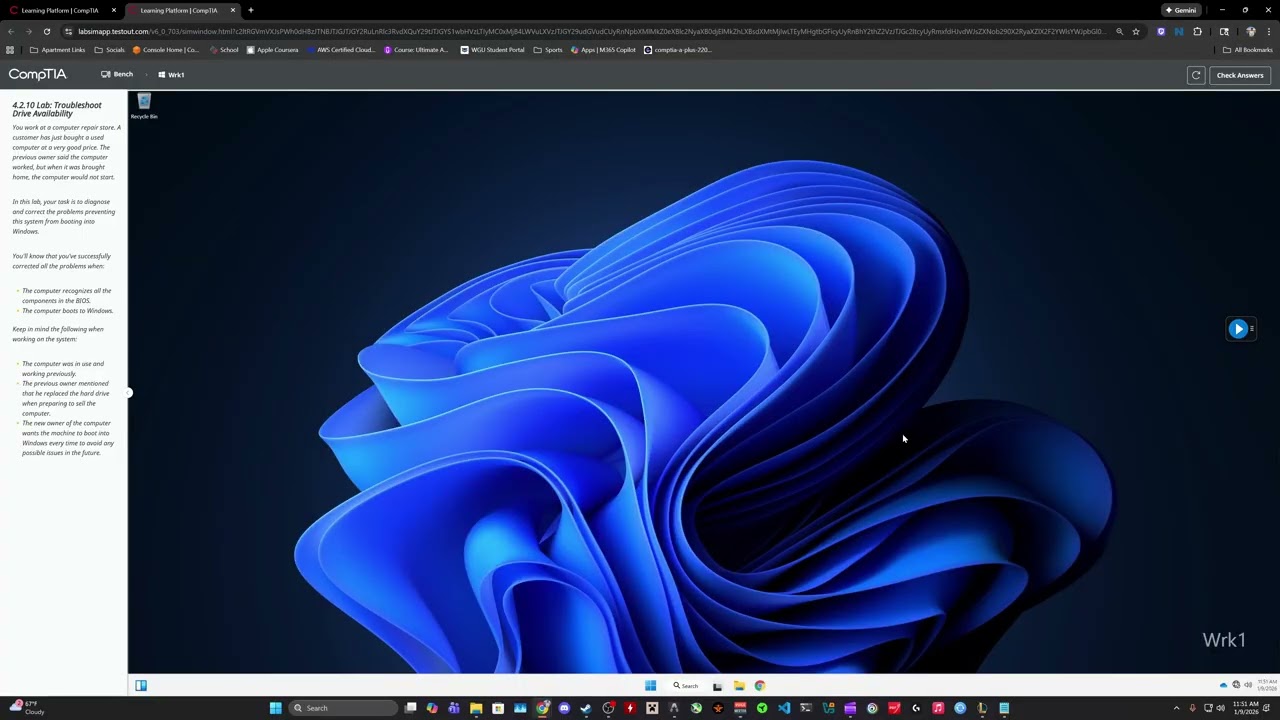Click the Wrk1 tray cloud icon

(x=1223, y=685)
